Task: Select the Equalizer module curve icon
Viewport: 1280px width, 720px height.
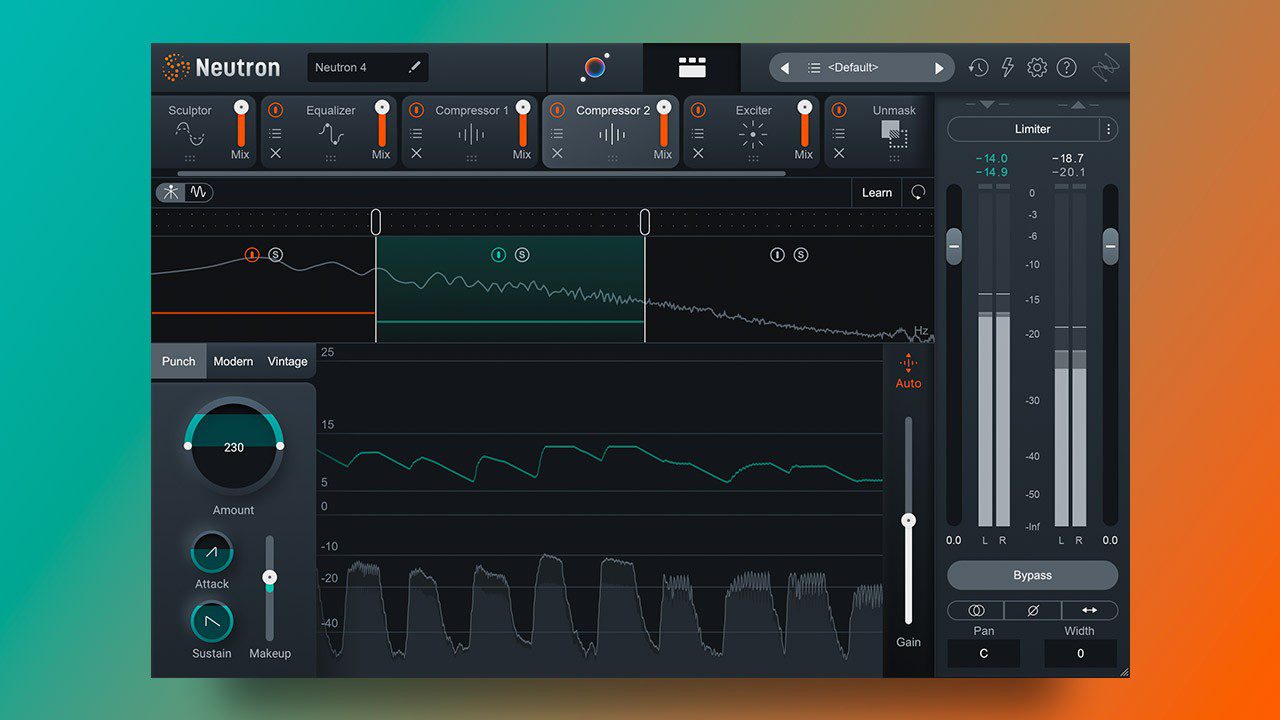Action: pyautogui.click(x=331, y=133)
